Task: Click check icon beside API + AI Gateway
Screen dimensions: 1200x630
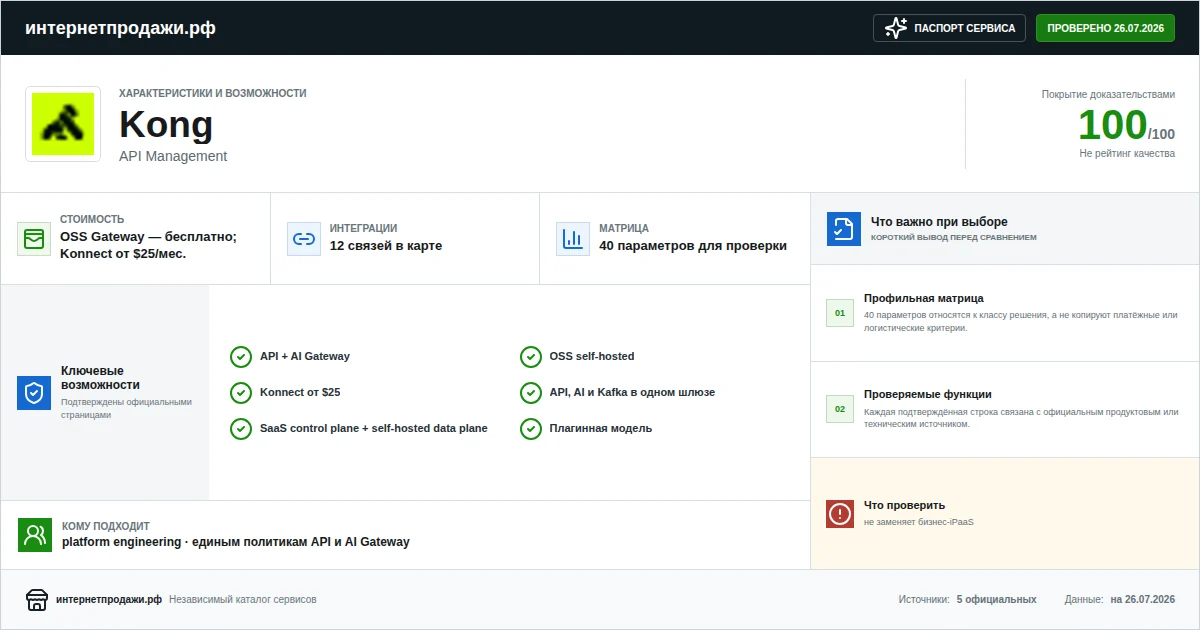Action: click(x=241, y=357)
